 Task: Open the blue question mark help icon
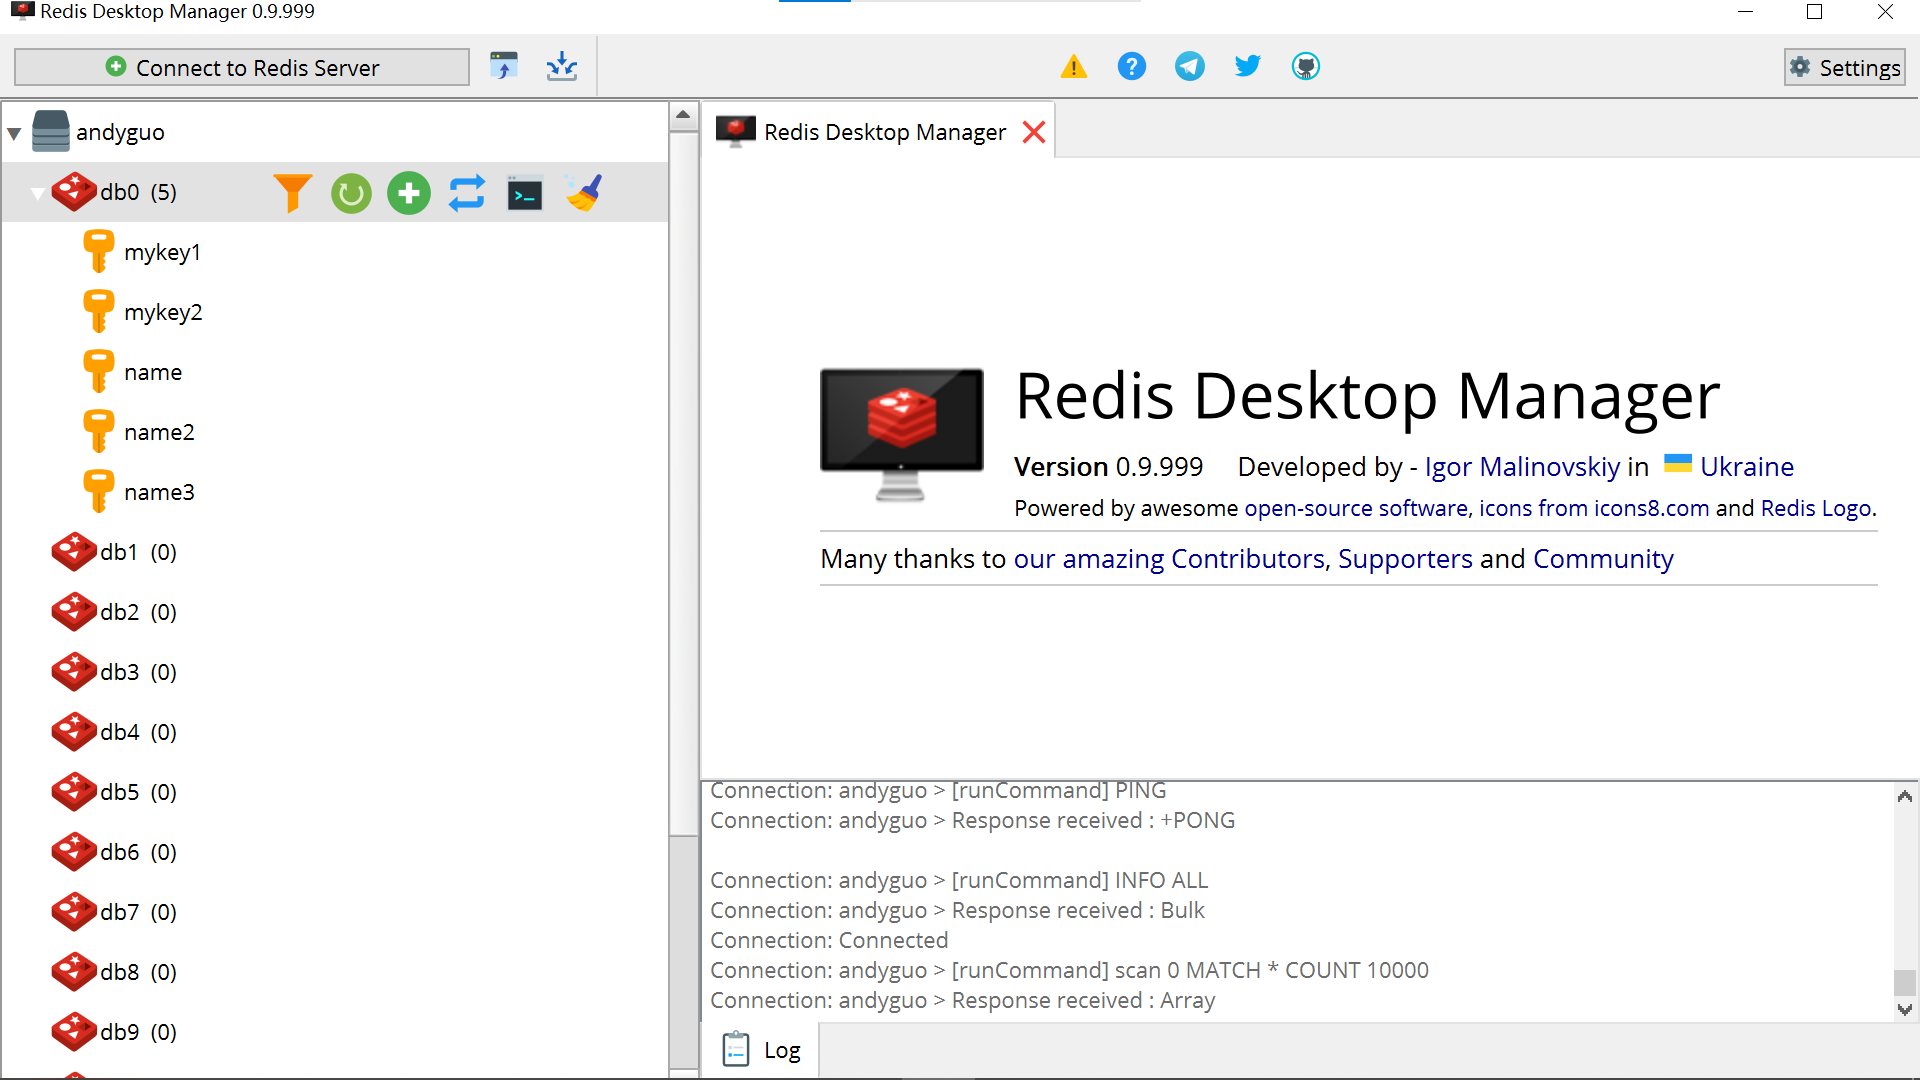pyautogui.click(x=1131, y=67)
